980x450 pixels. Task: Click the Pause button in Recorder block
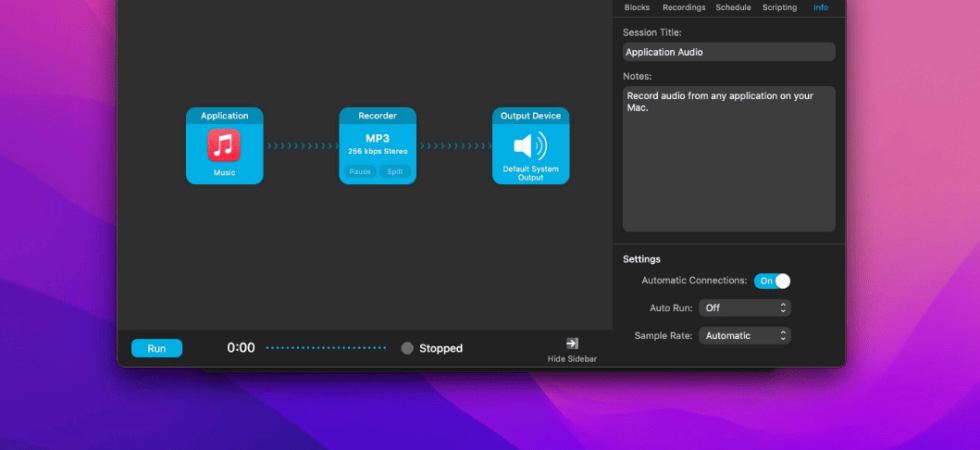click(x=360, y=171)
